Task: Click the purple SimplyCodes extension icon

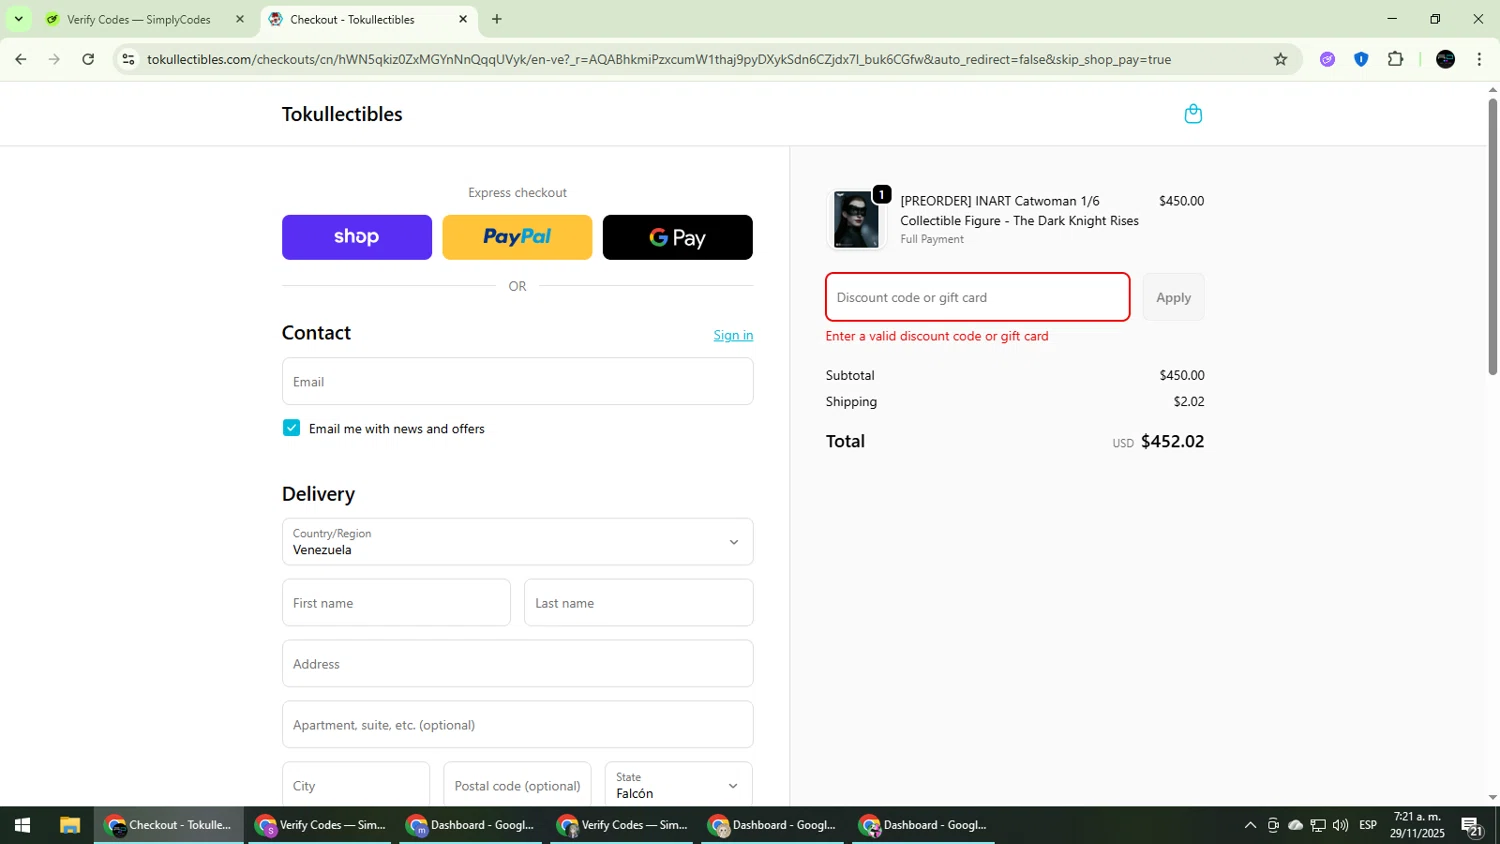Action: (x=1327, y=59)
